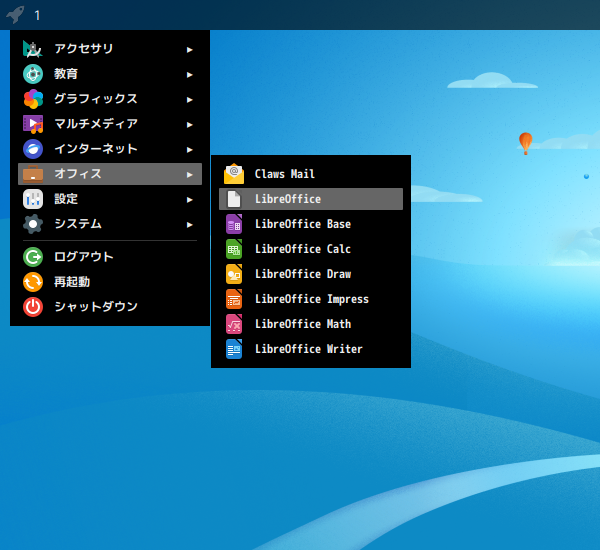Image resolution: width=600 pixels, height=550 pixels.
Task: Click workspace number 1 in top panel
Action: [x=37, y=16]
